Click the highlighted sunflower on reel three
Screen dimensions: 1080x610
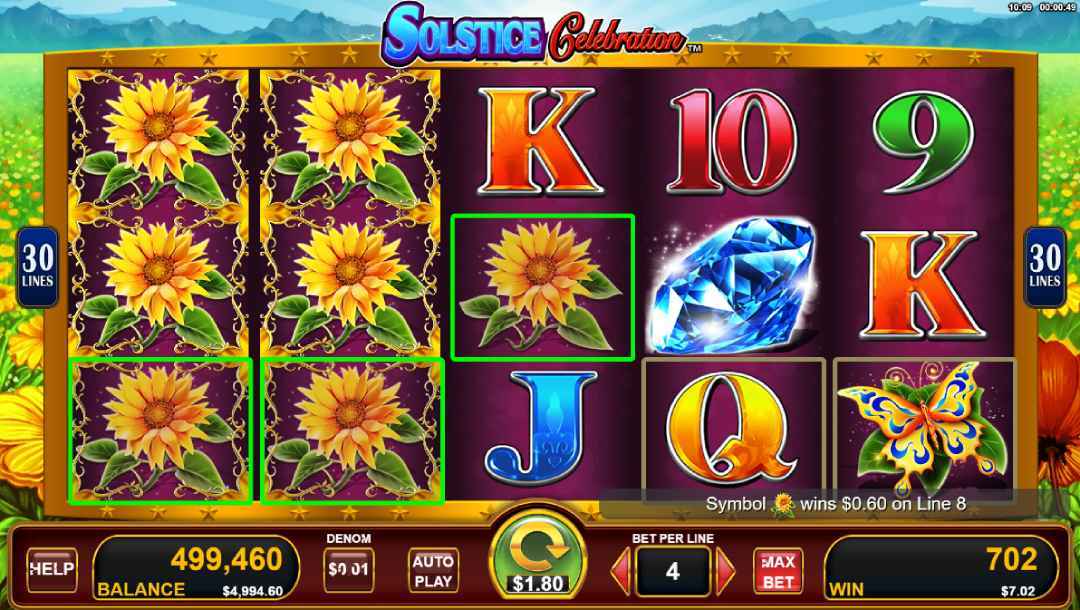click(x=542, y=286)
